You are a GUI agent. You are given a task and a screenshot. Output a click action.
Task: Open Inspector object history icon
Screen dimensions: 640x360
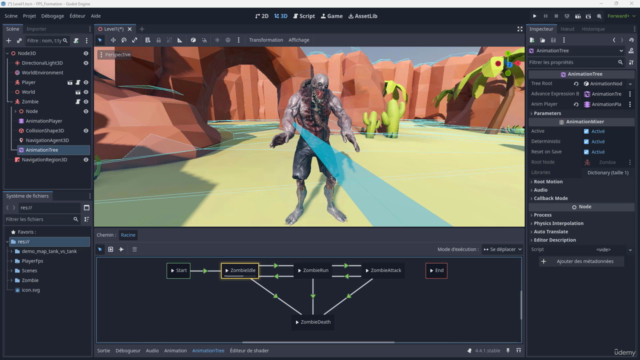[631, 40]
